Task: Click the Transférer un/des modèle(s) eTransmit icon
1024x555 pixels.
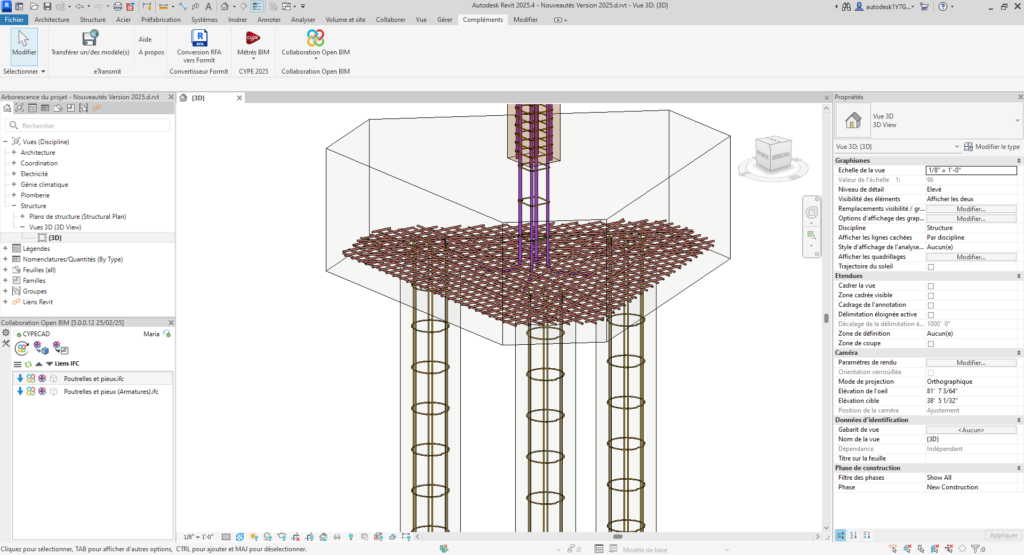Action: (90, 39)
